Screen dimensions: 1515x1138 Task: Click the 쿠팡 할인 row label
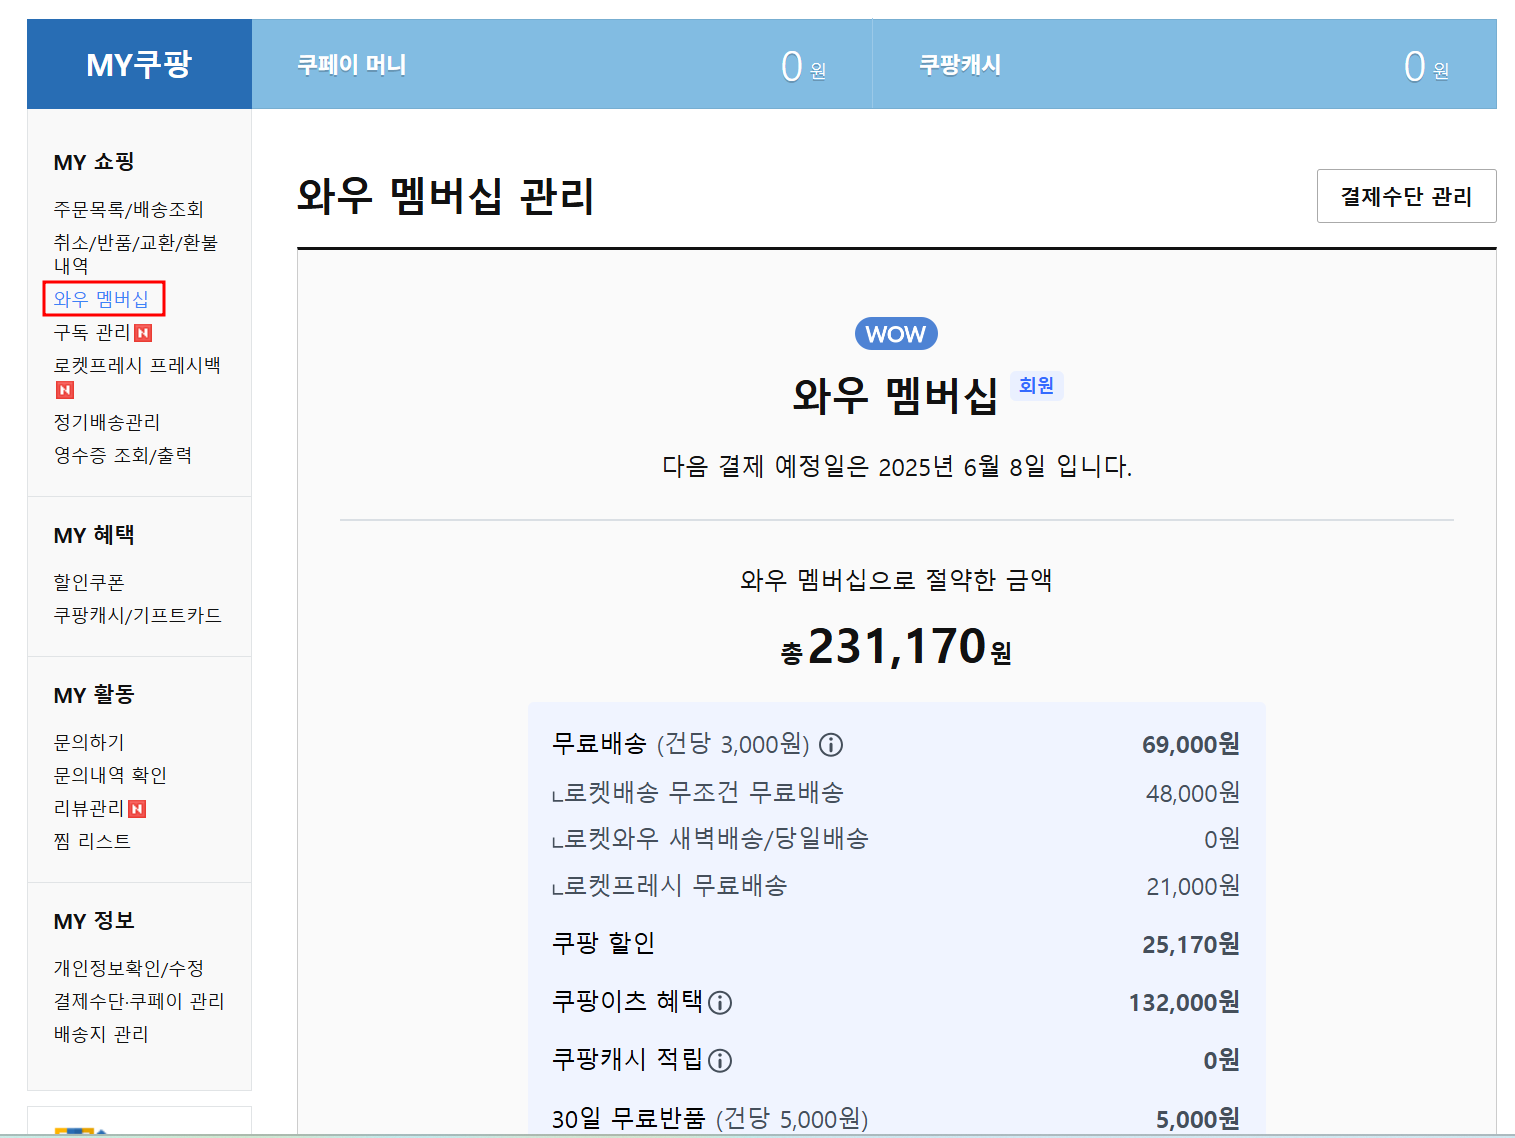coord(604,943)
